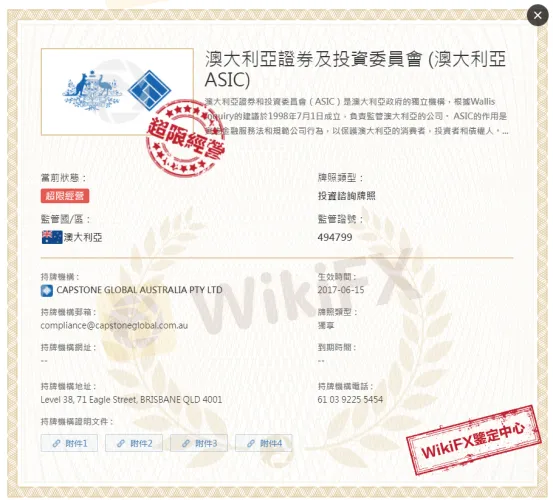554x500 pixels.
Task: Click the WikiFX鑒定中心 red stamp
Action: click(x=474, y=440)
